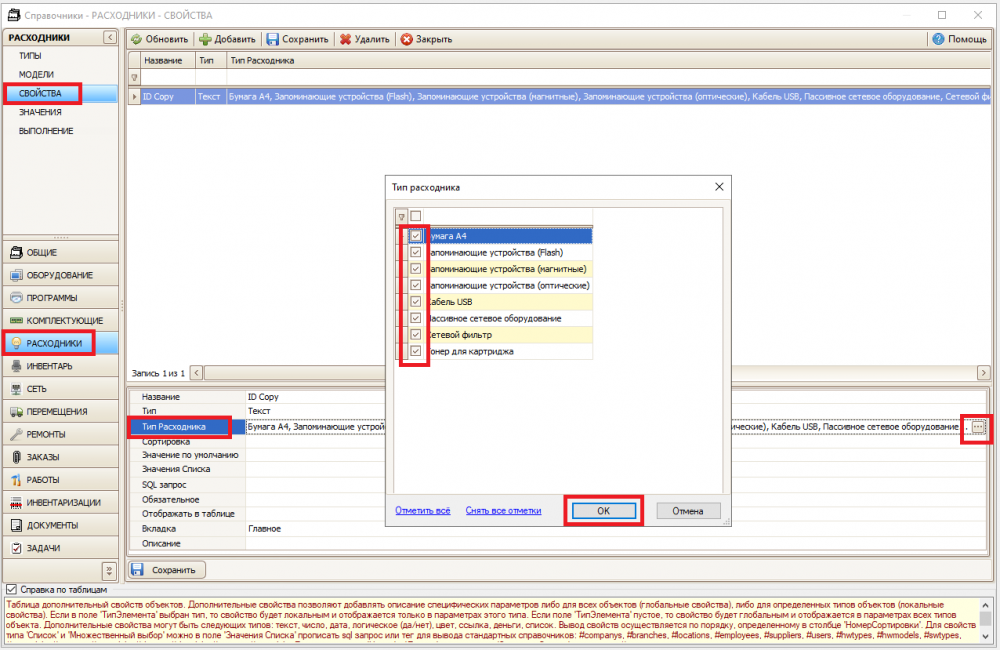Click the green Добавить plus icon

[205, 40]
